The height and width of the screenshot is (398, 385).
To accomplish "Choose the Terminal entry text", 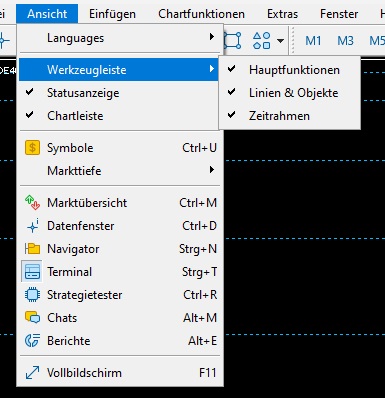I will tap(69, 272).
